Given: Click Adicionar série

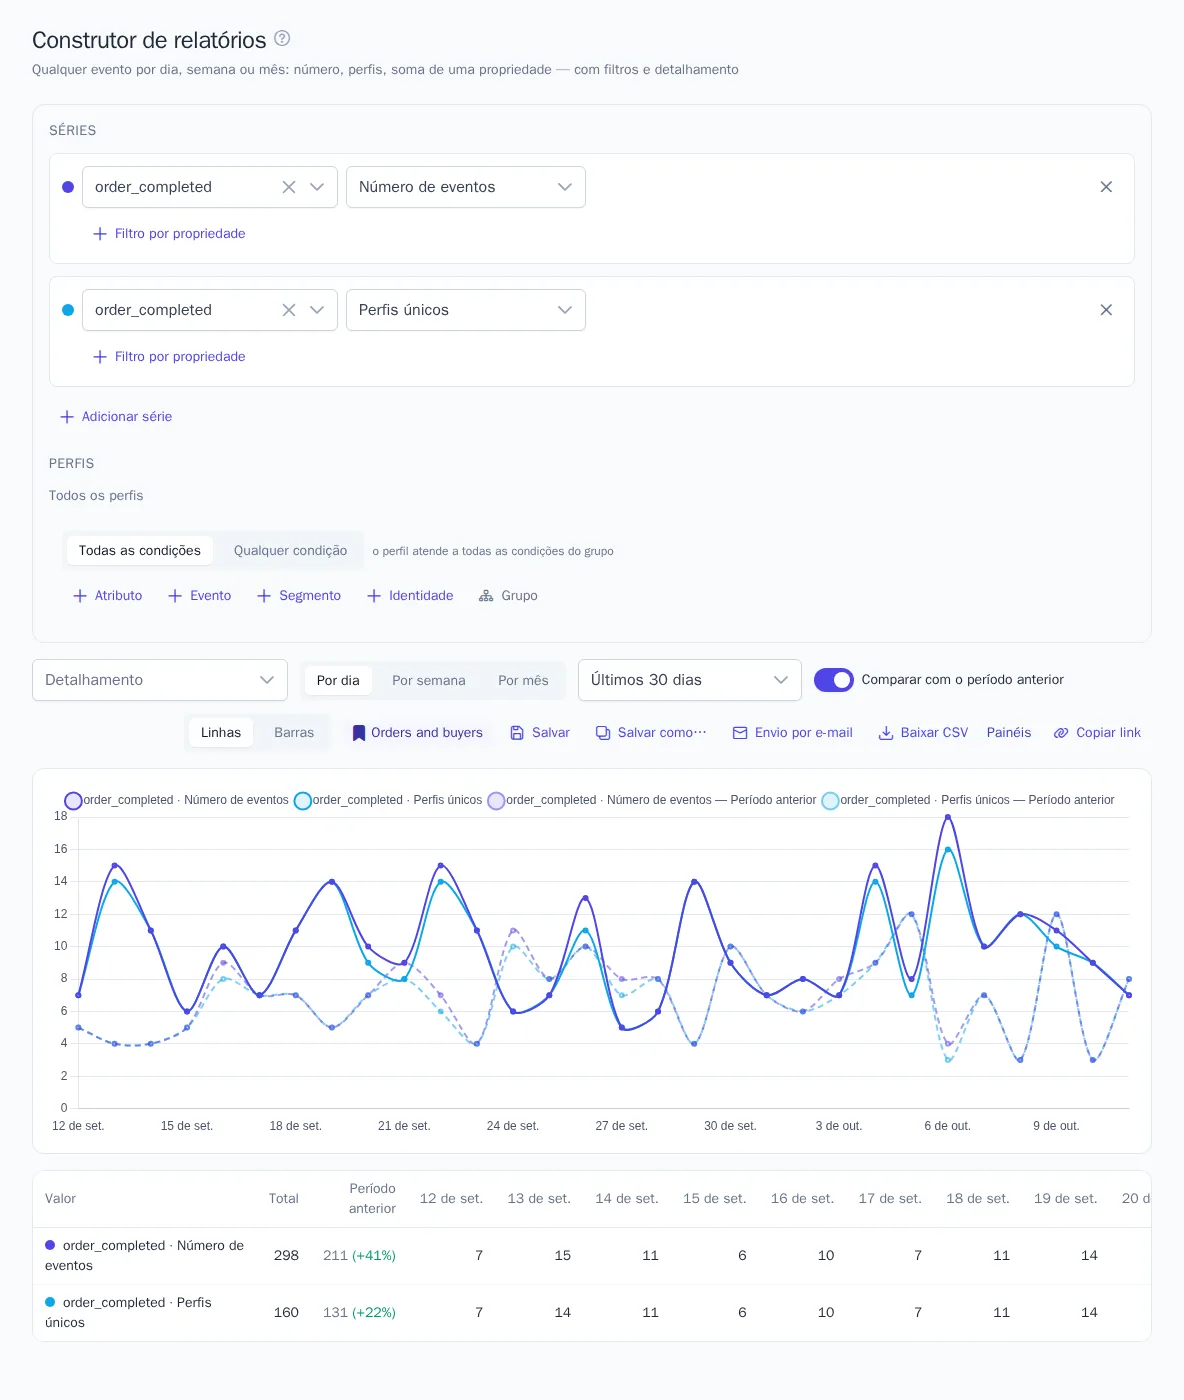Looking at the screenshot, I should point(116,416).
